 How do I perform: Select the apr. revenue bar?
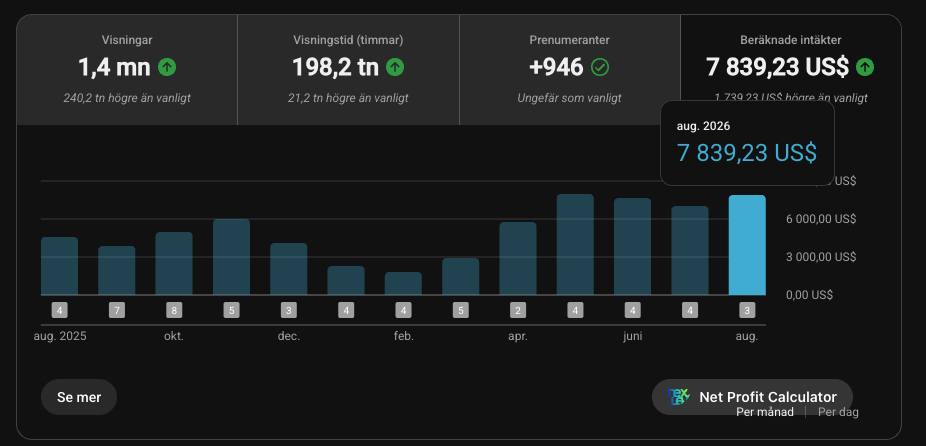click(518, 259)
